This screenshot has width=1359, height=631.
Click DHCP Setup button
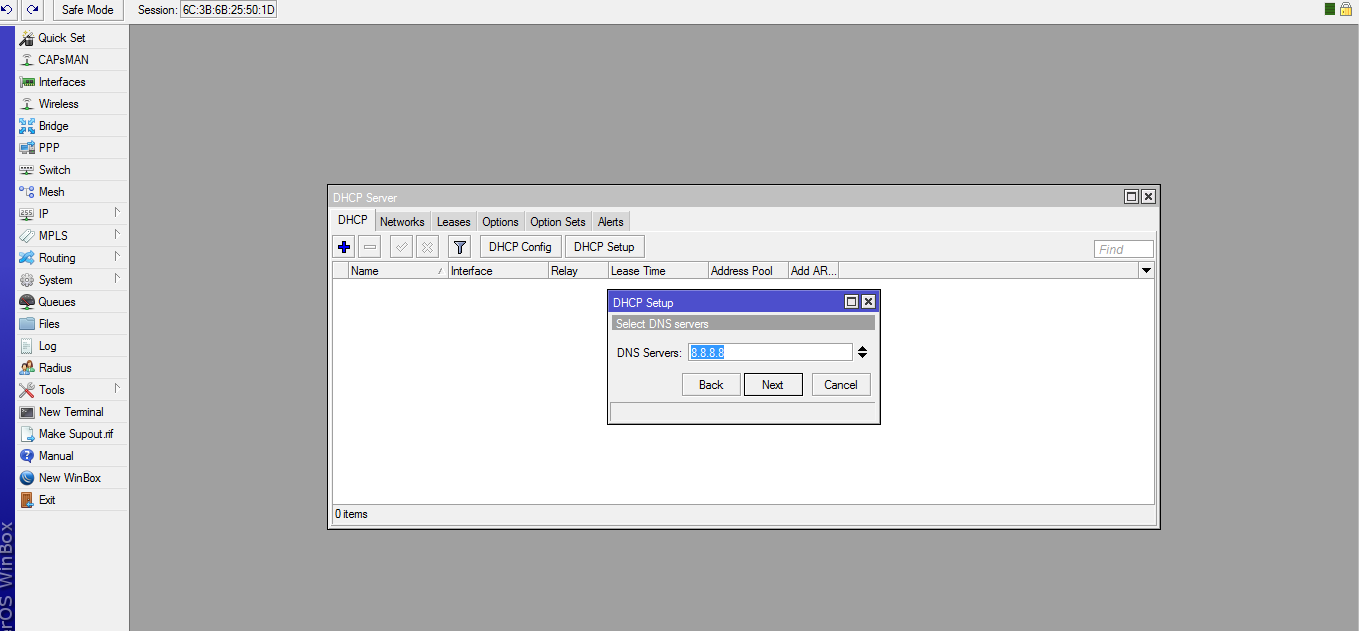point(604,247)
